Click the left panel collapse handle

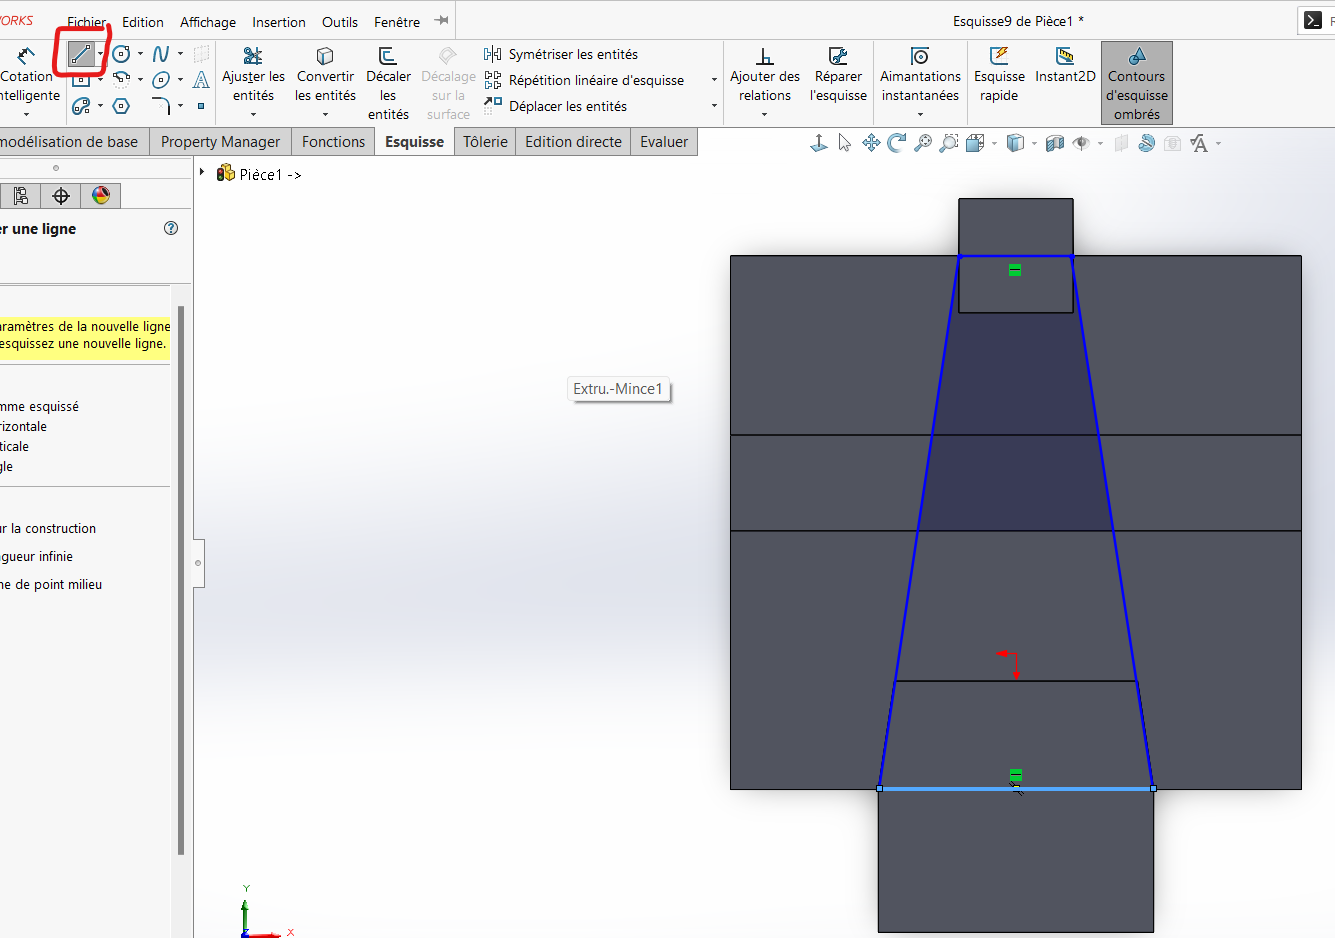[x=198, y=563]
